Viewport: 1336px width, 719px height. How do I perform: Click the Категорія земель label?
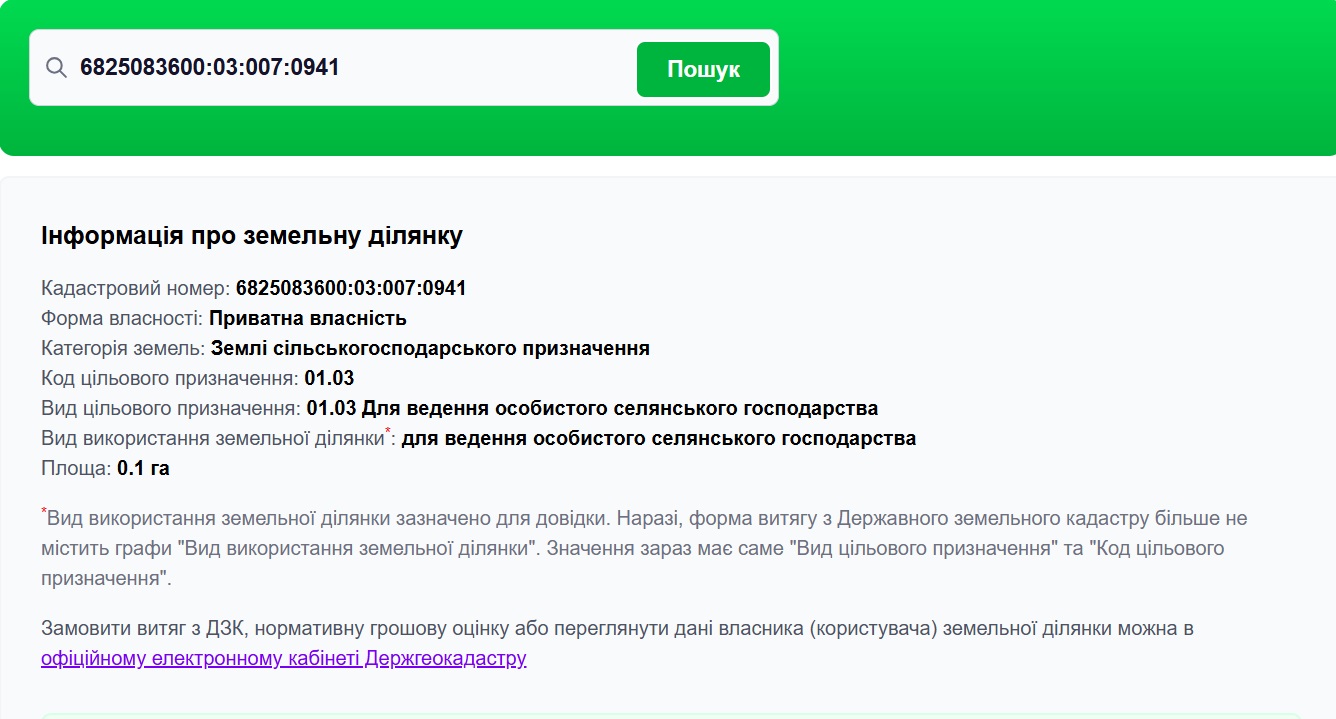pyautogui.click(x=124, y=349)
